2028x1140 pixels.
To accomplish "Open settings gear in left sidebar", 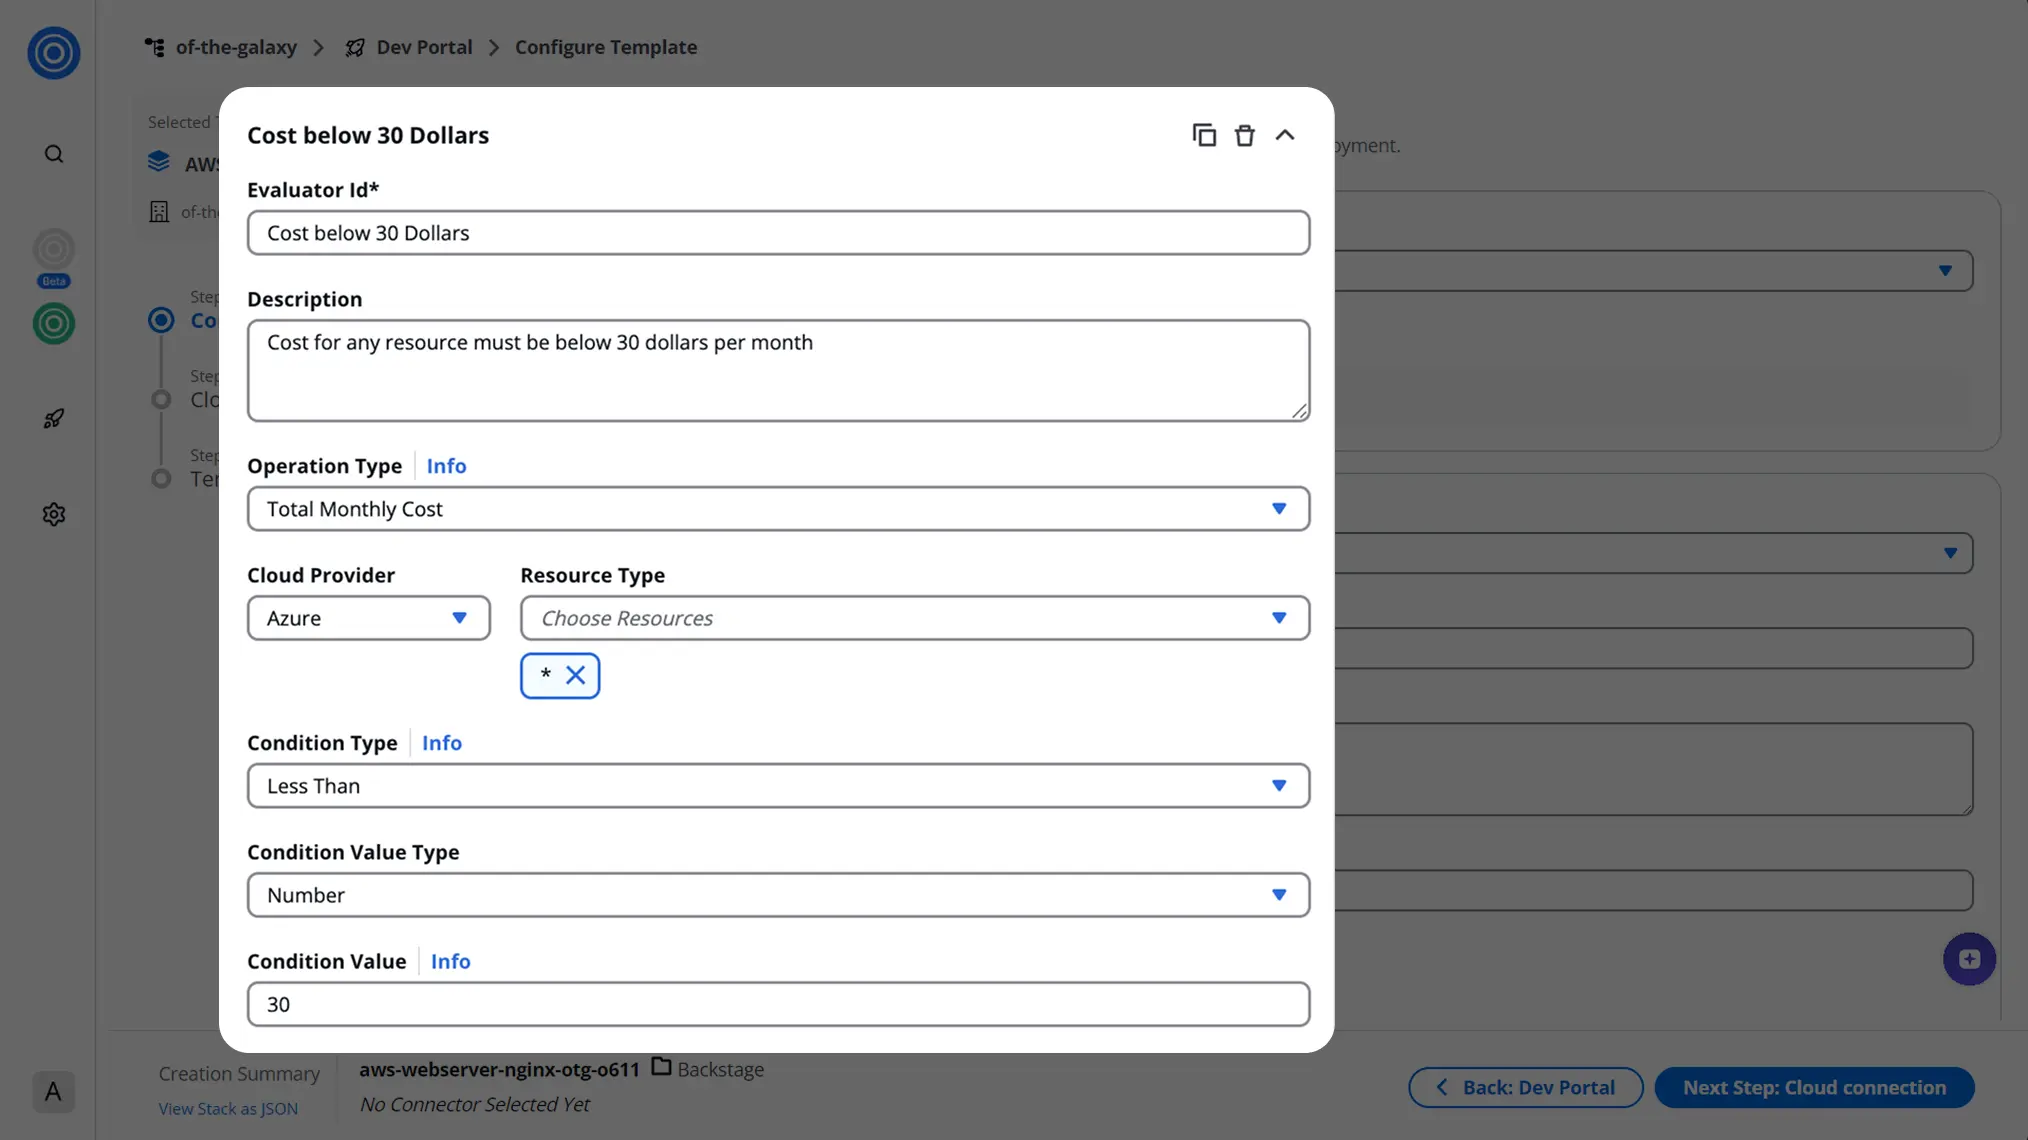I will 54,514.
